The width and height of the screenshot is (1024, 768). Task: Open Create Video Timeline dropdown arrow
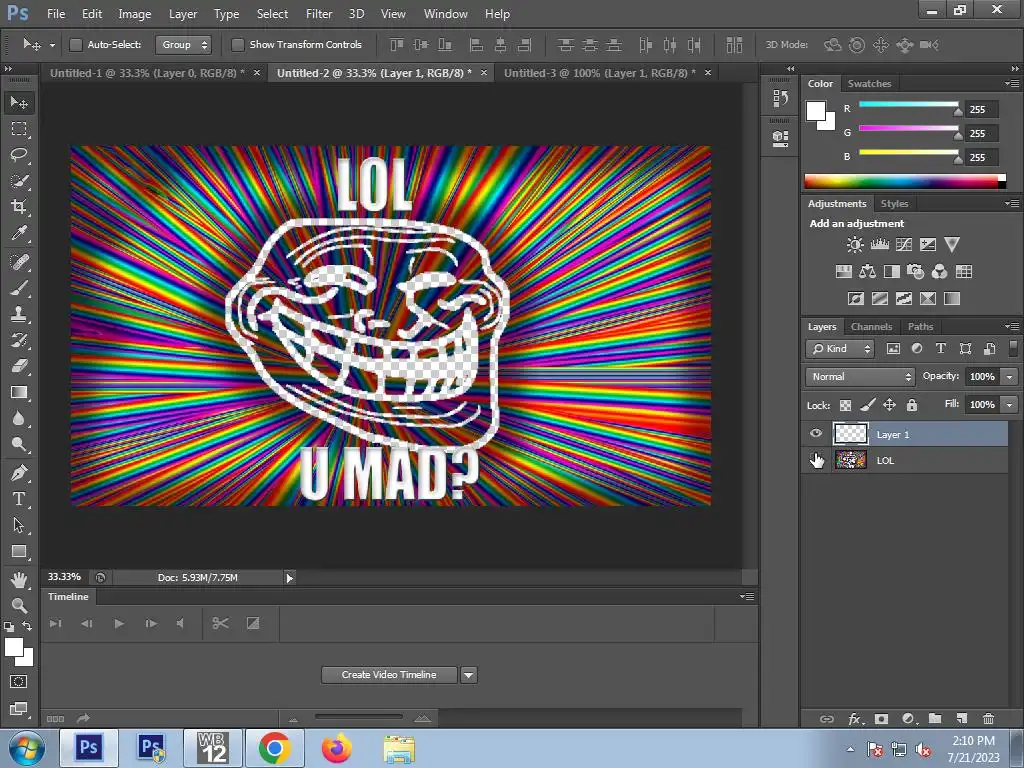[x=469, y=675]
